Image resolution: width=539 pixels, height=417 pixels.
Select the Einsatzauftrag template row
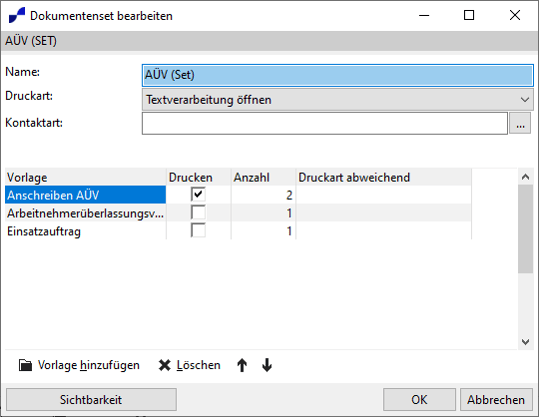238,231
